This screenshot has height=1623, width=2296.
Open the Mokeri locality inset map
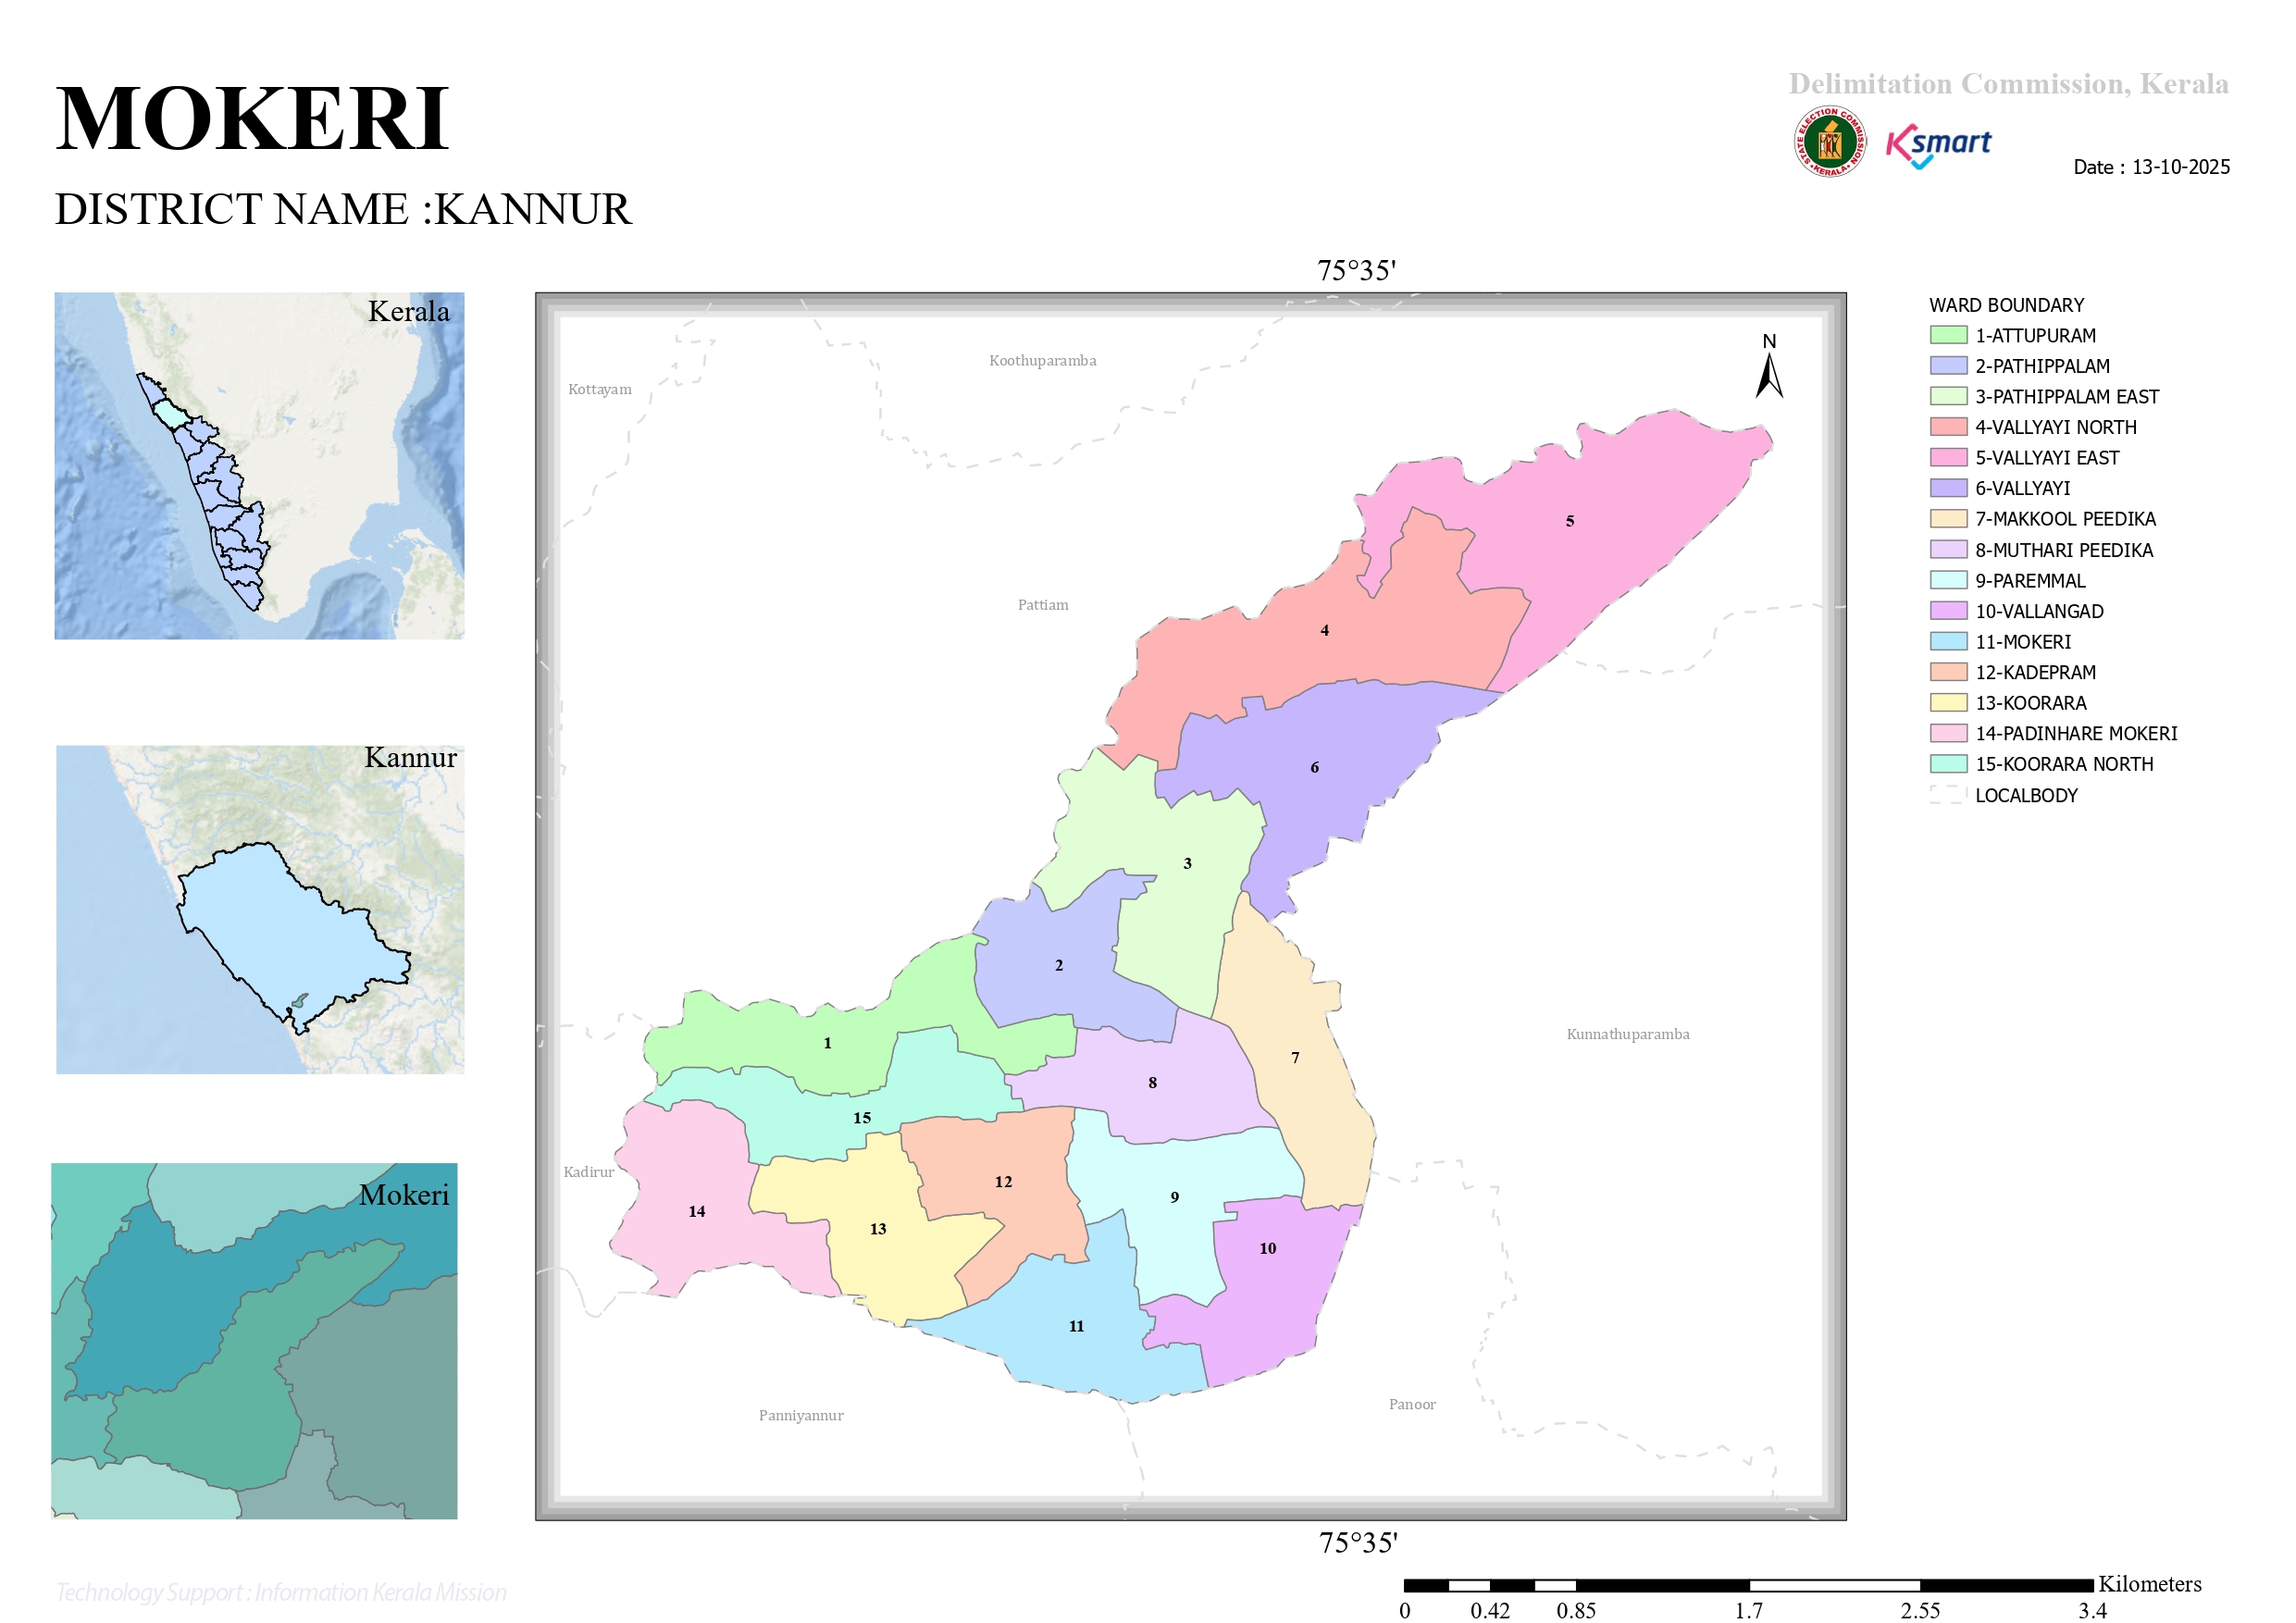point(254,1340)
